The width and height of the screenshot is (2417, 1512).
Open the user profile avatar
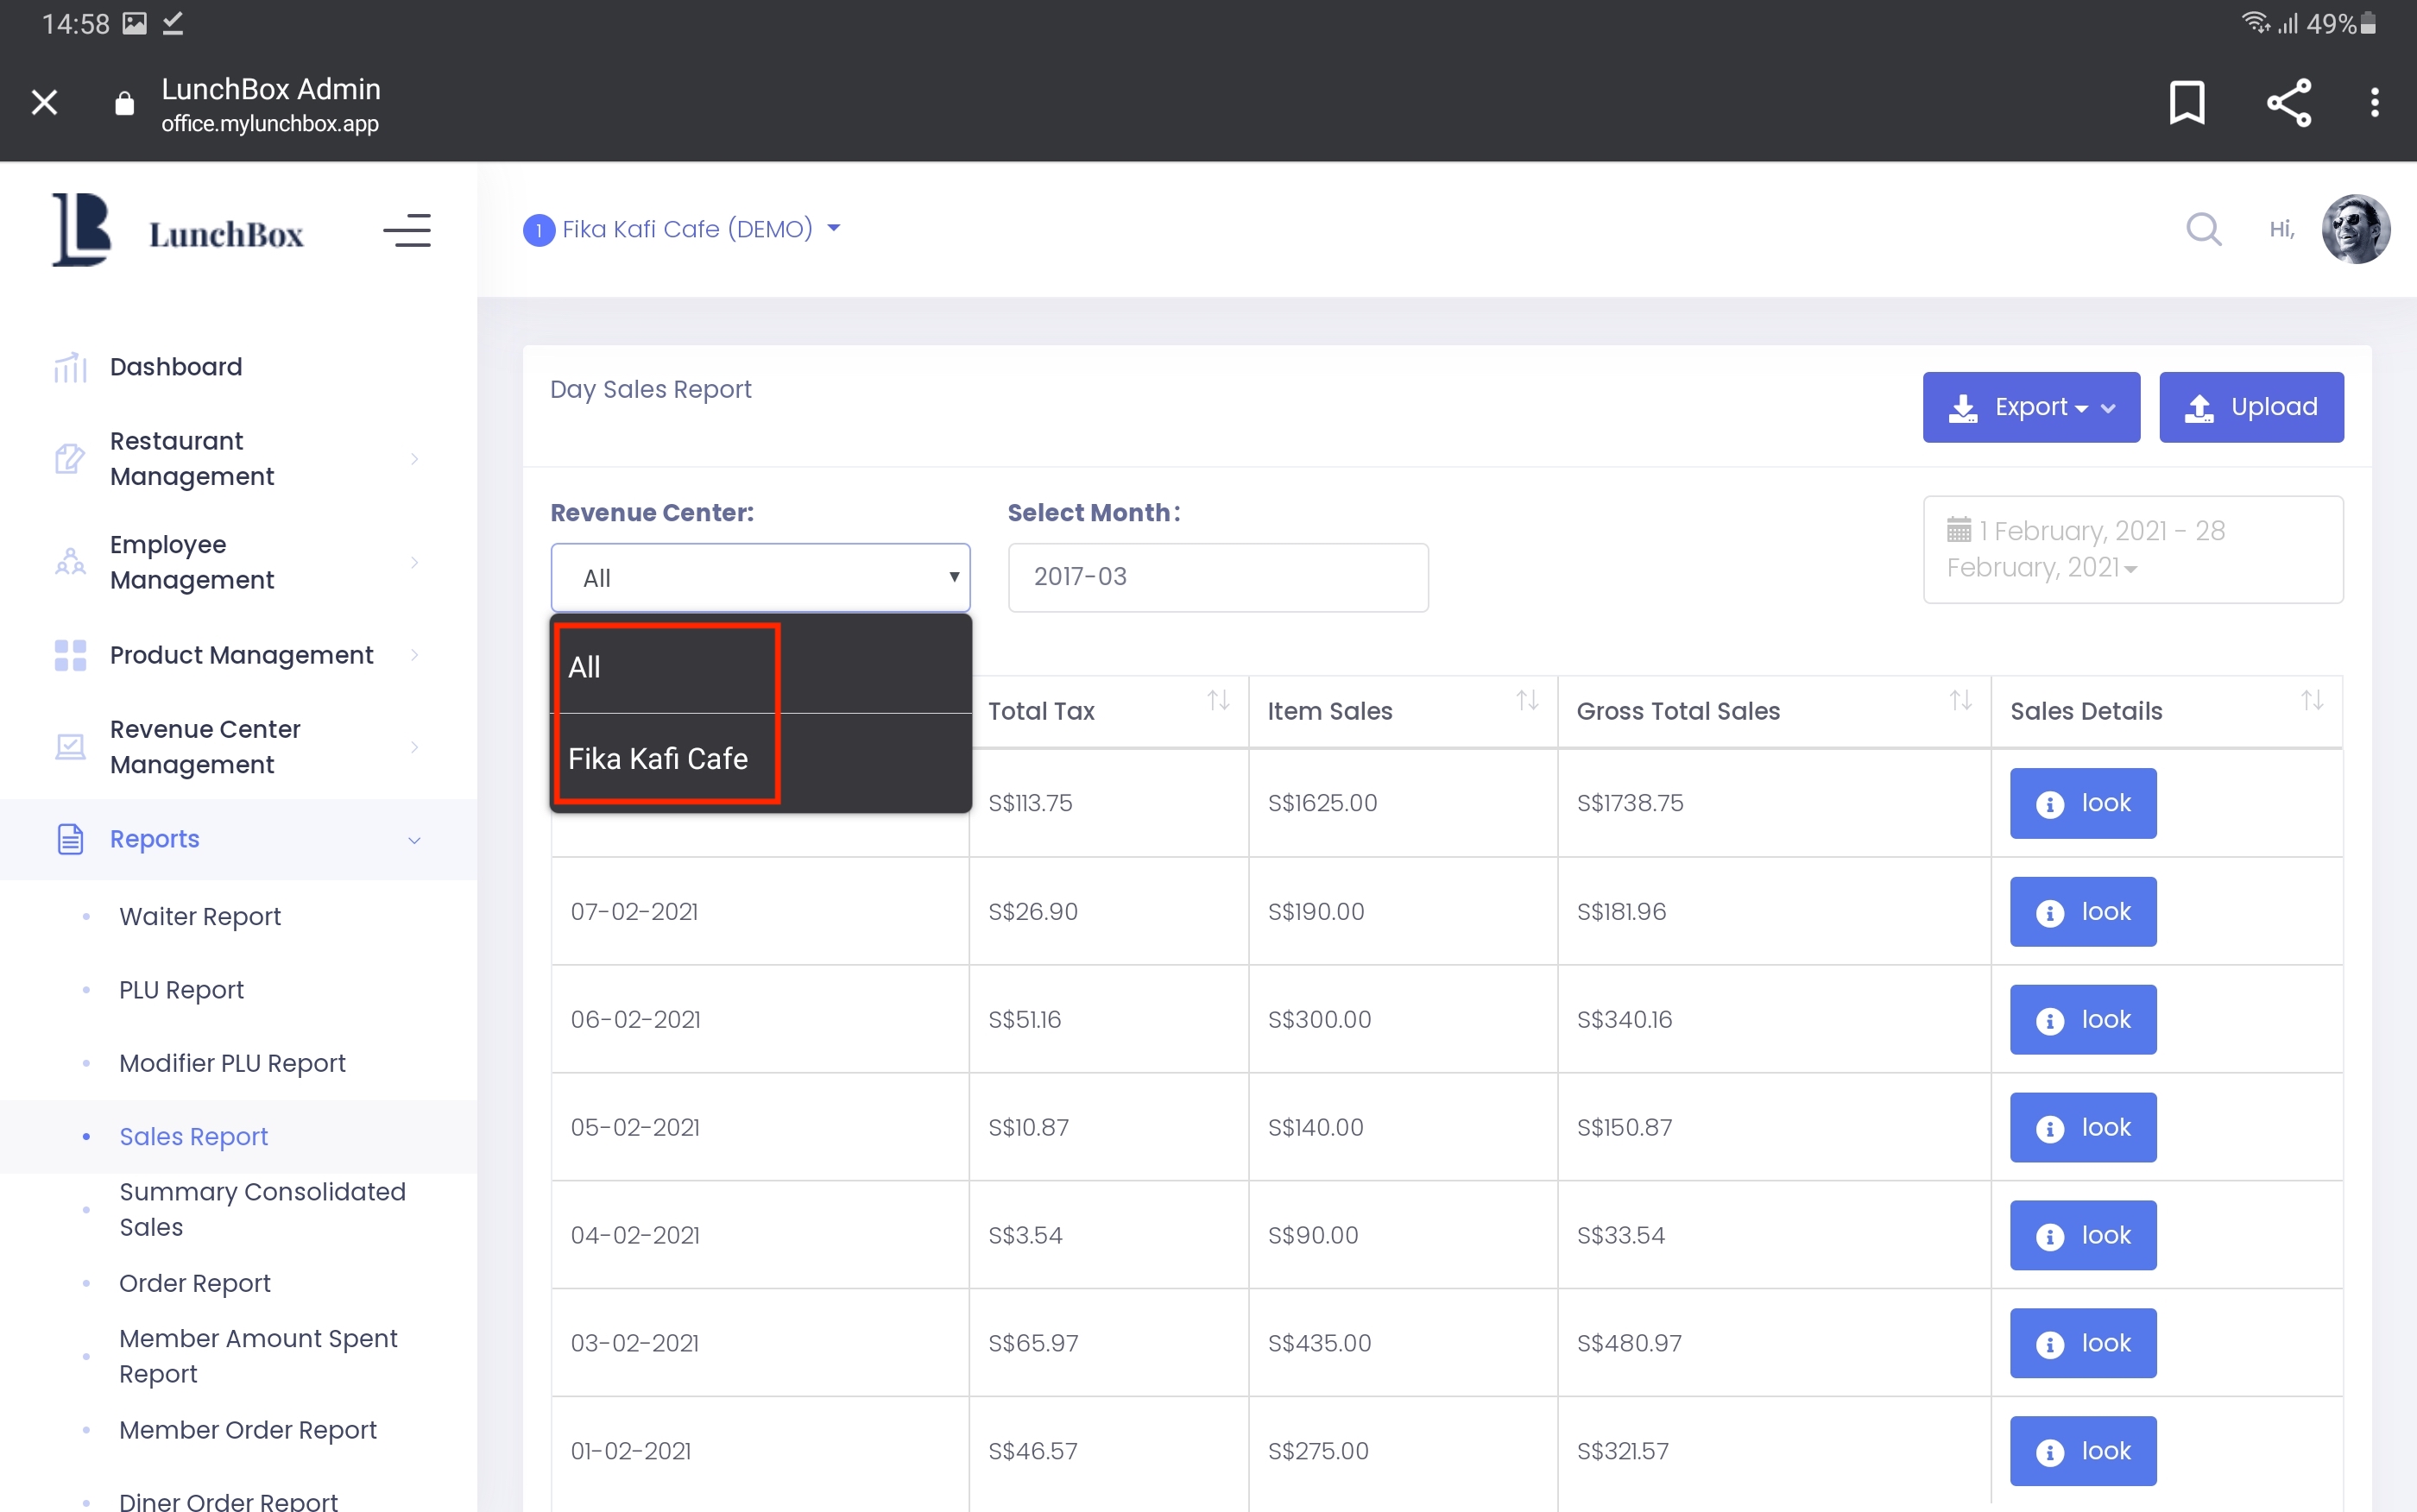[2355, 229]
